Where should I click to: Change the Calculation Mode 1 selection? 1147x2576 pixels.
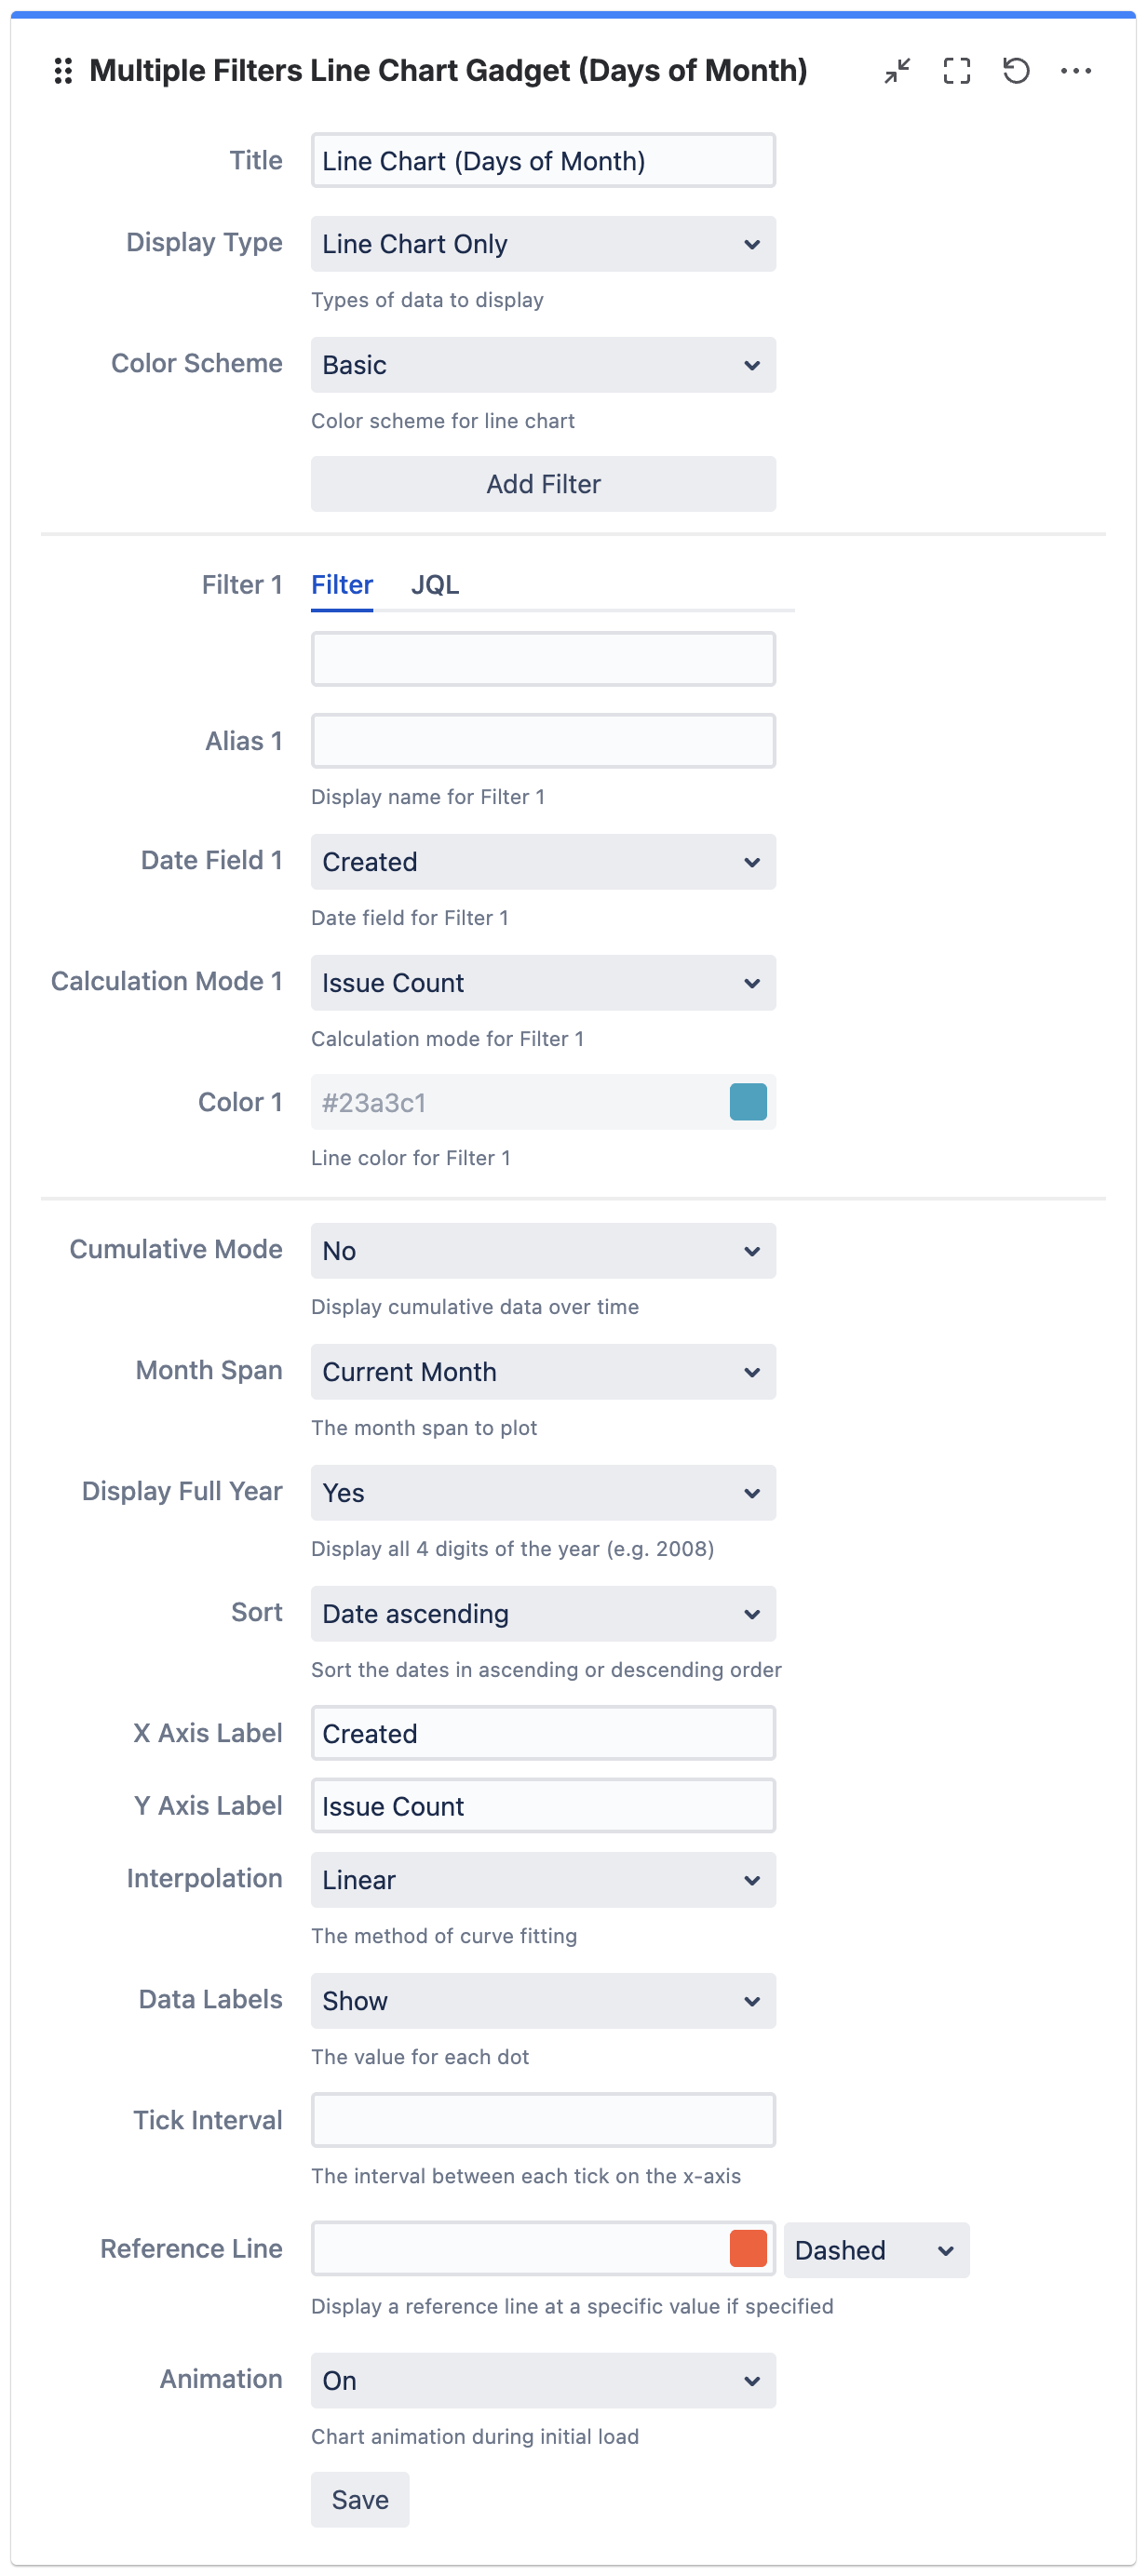[543, 983]
